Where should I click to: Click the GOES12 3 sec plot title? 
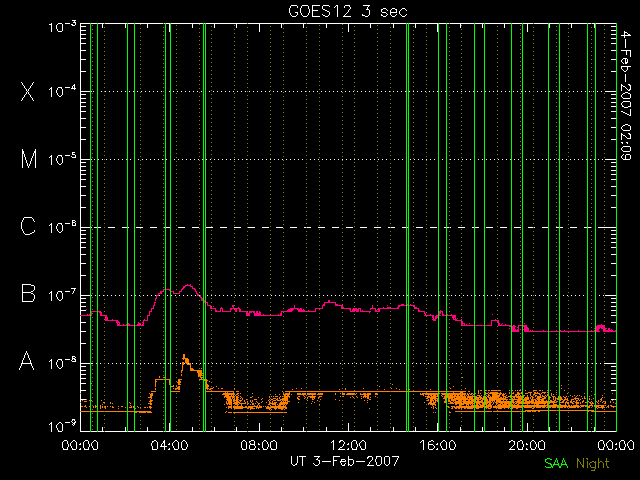tap(348, 11)
